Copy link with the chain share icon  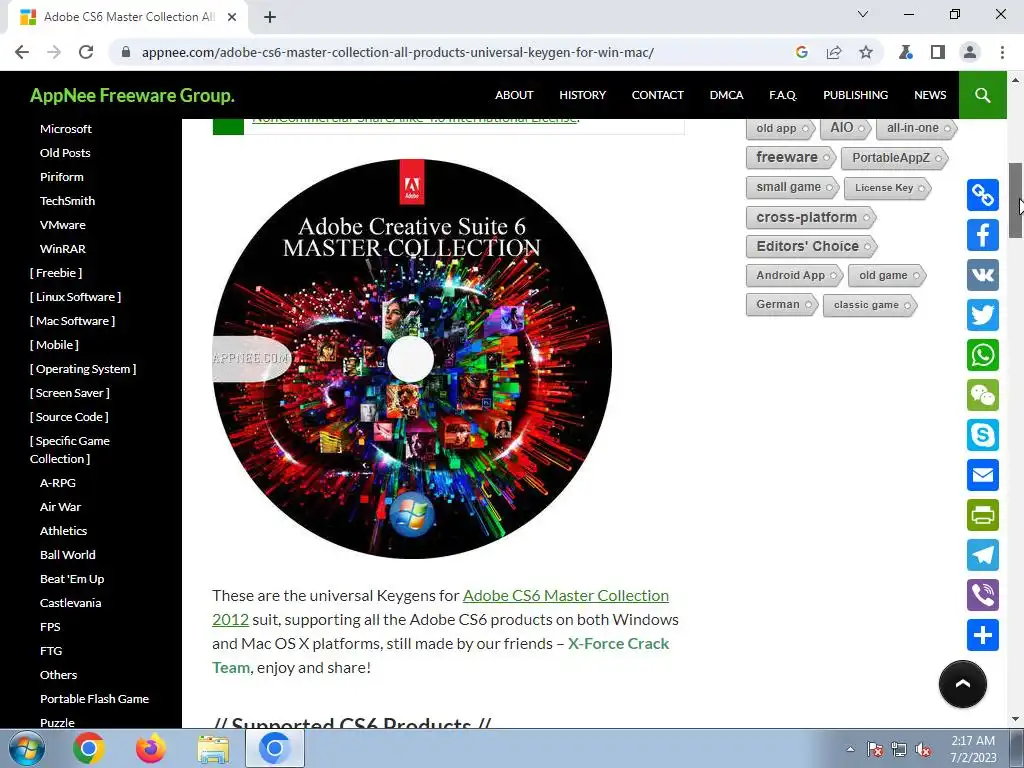(x=983, y=195)
